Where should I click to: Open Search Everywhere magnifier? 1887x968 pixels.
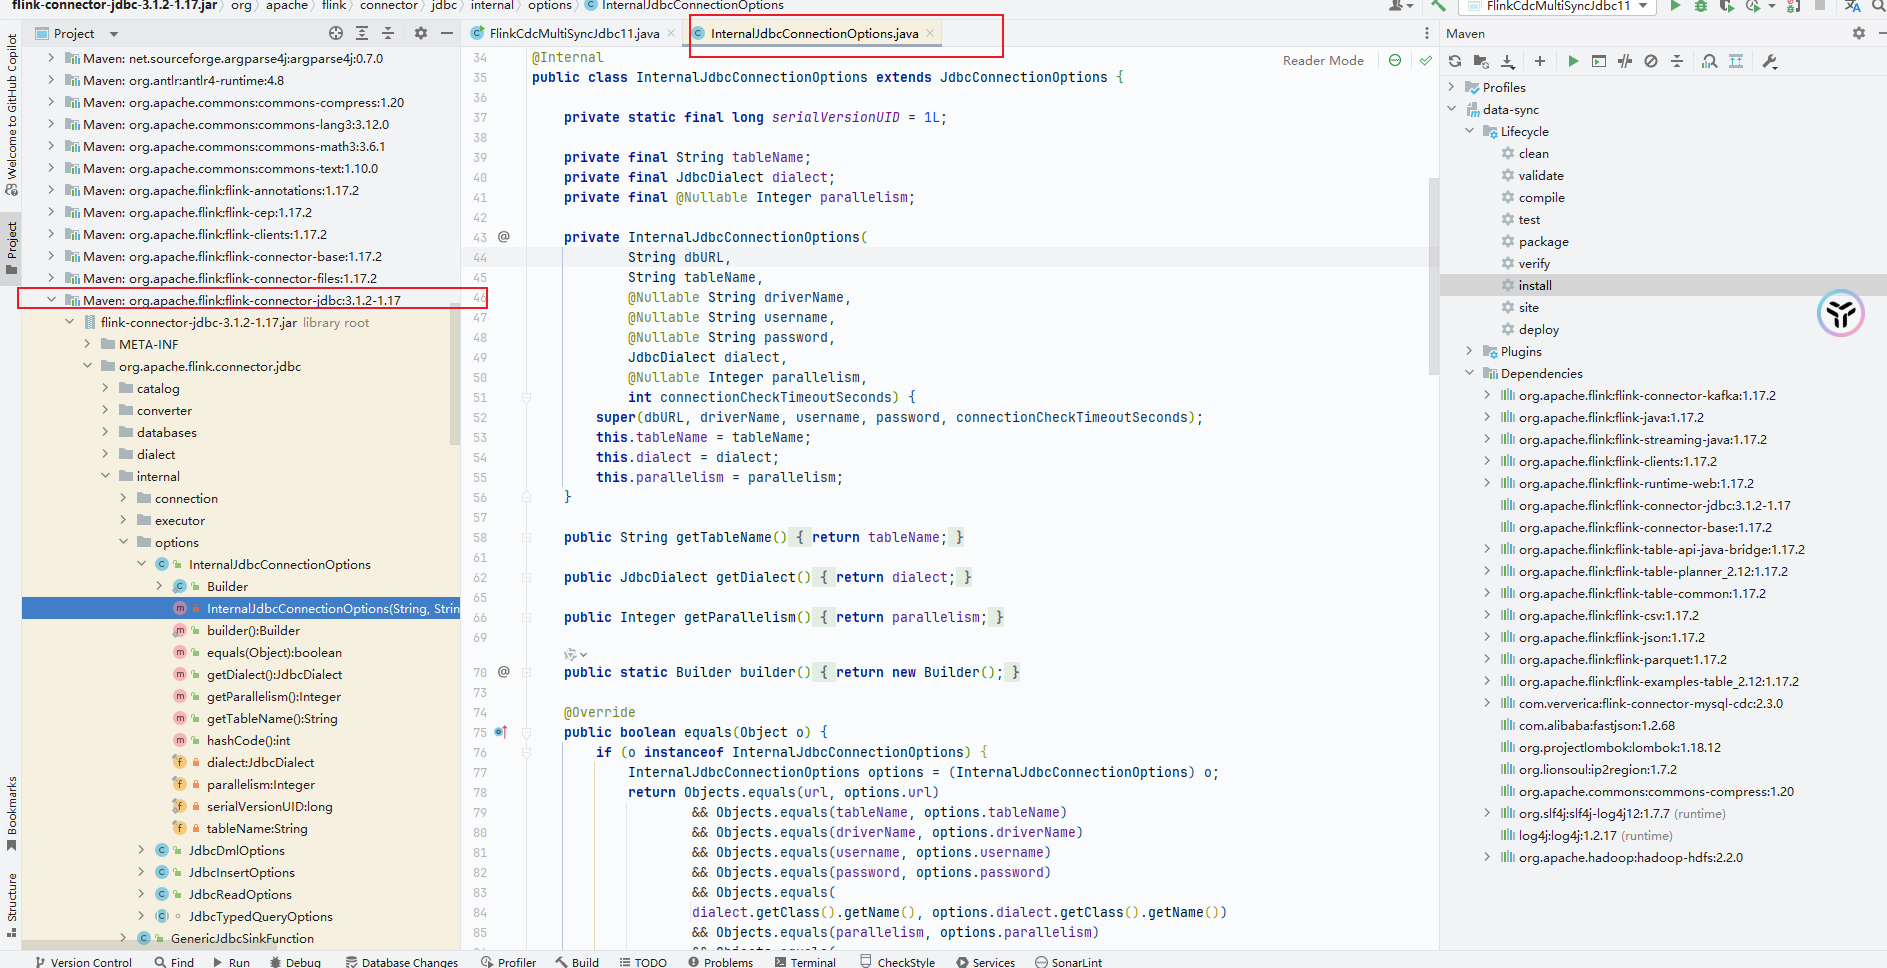point(1878,6)
